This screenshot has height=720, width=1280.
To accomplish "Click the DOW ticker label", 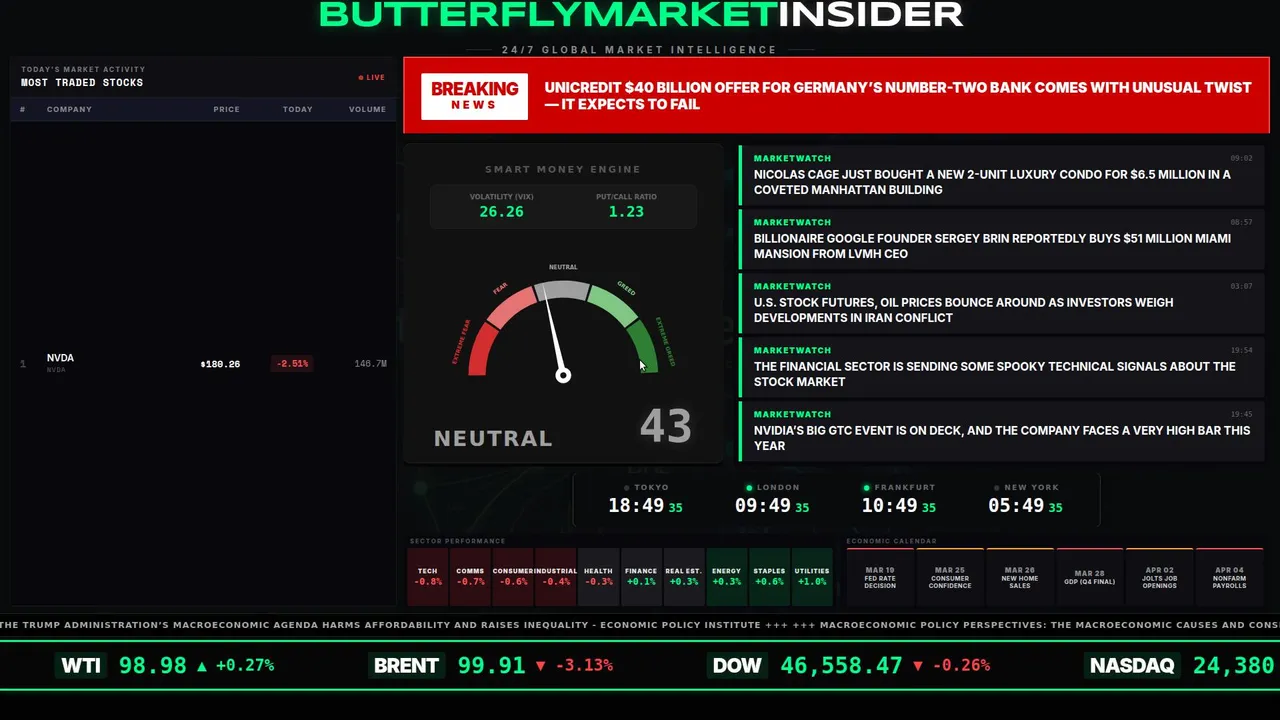I will coord(737,665).
